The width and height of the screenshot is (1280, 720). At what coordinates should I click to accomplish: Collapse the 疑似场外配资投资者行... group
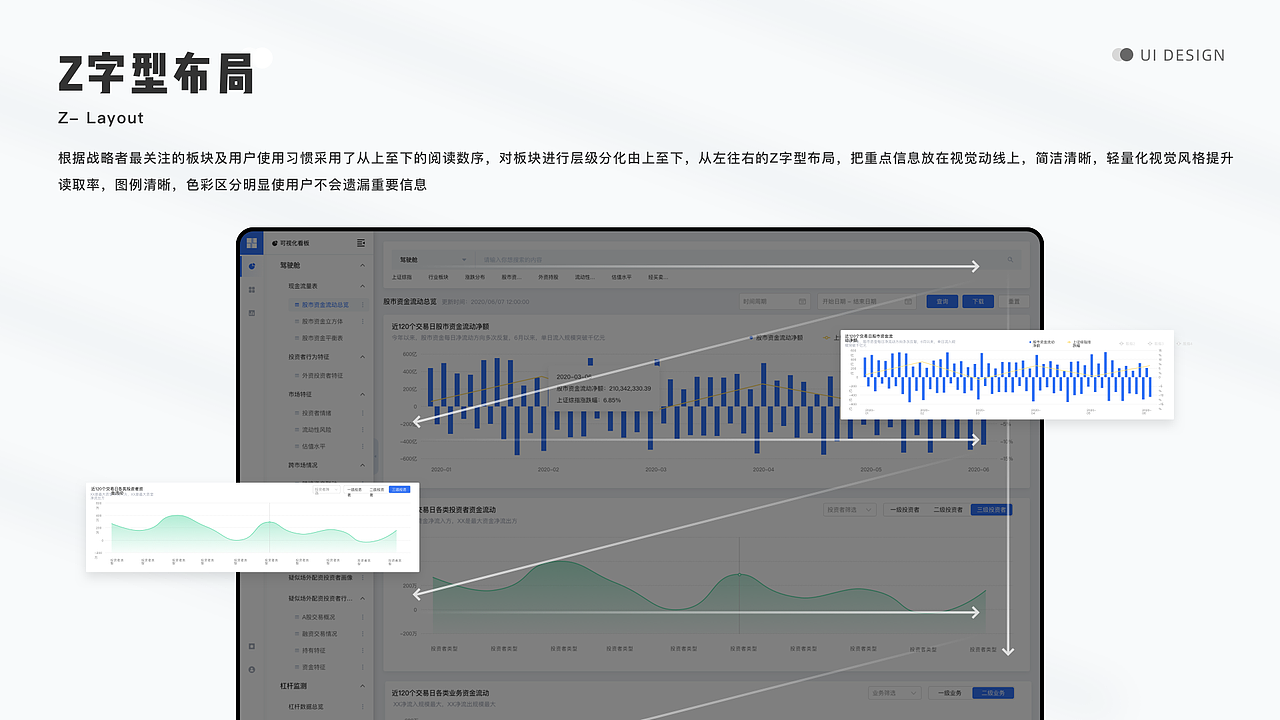click(363, 598)
